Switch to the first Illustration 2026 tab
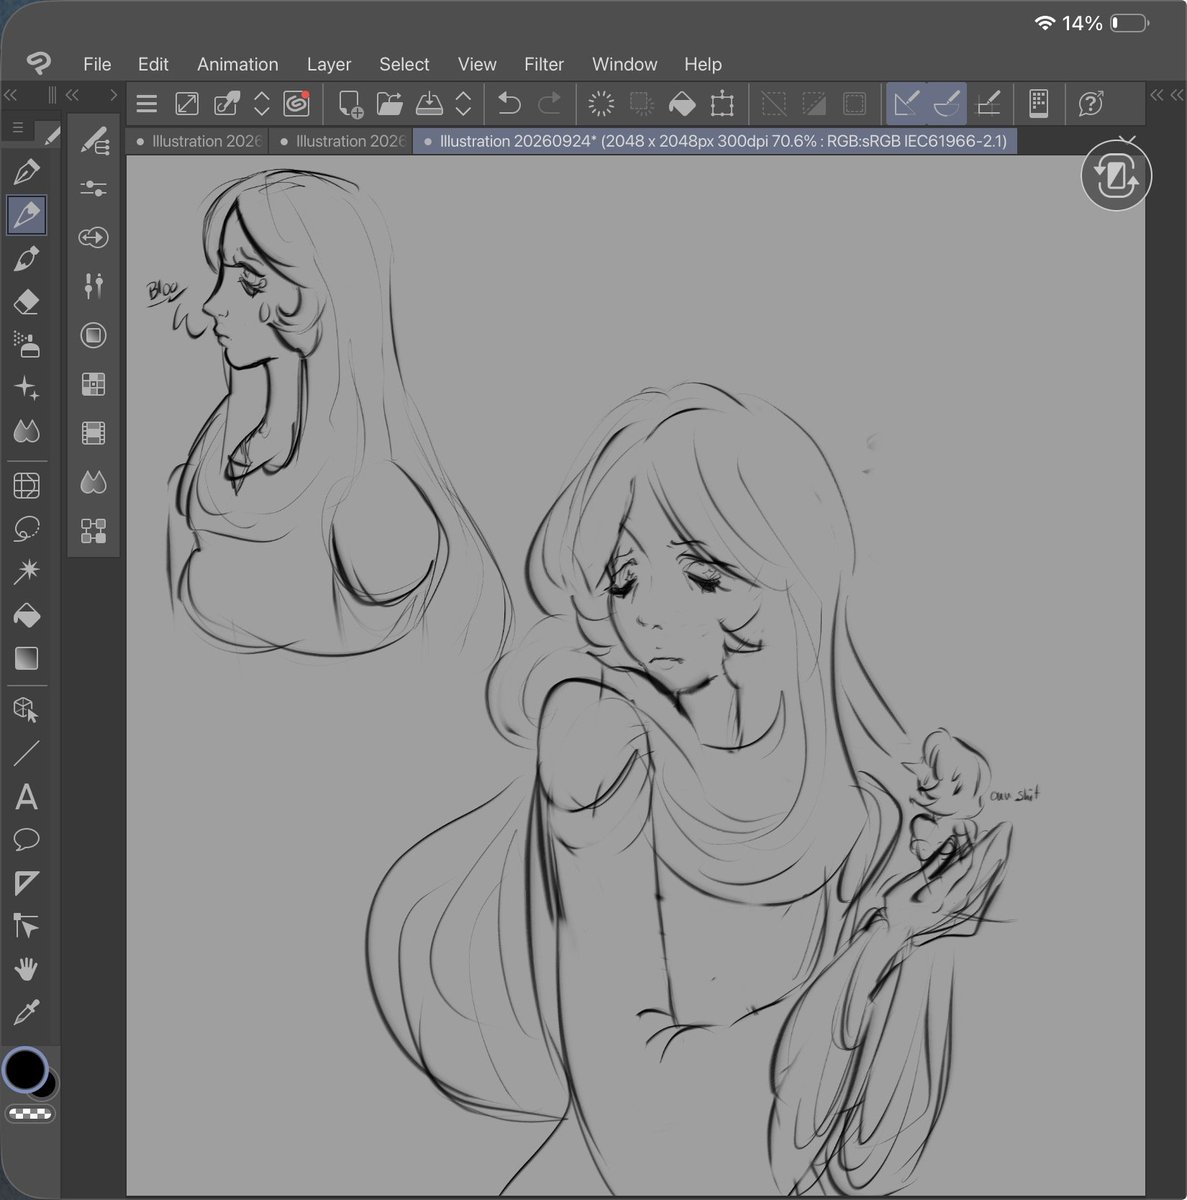This screenshot has width=1187, height=1200. pyautogui.click(x=198, y=141)
